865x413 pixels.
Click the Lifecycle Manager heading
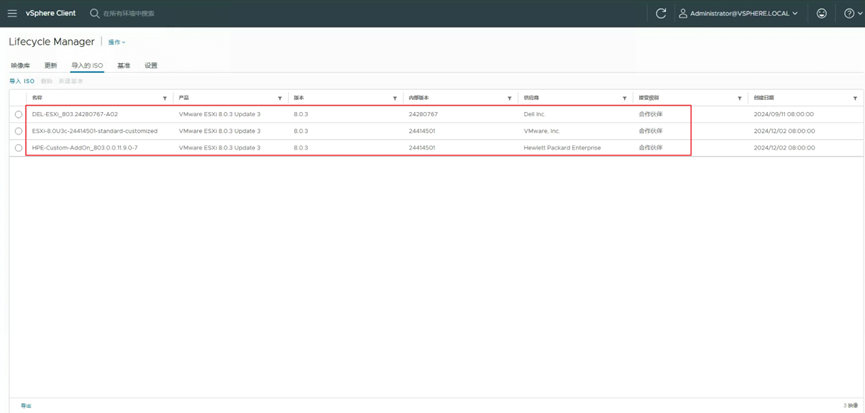pos(52,42)
